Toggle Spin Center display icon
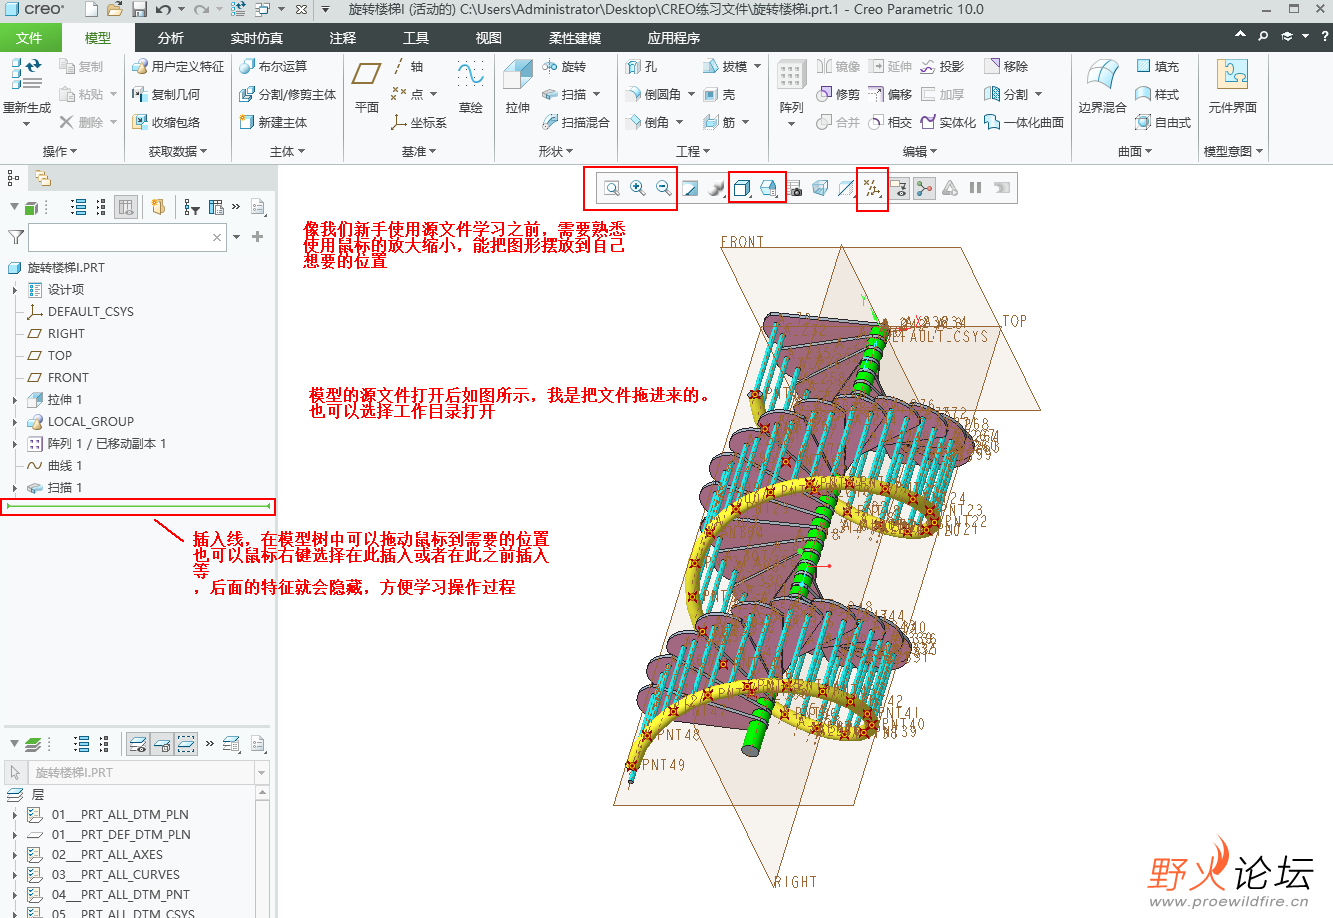Image resolution: width=1333 pixels, height=918 pixels. coord(924,188)
